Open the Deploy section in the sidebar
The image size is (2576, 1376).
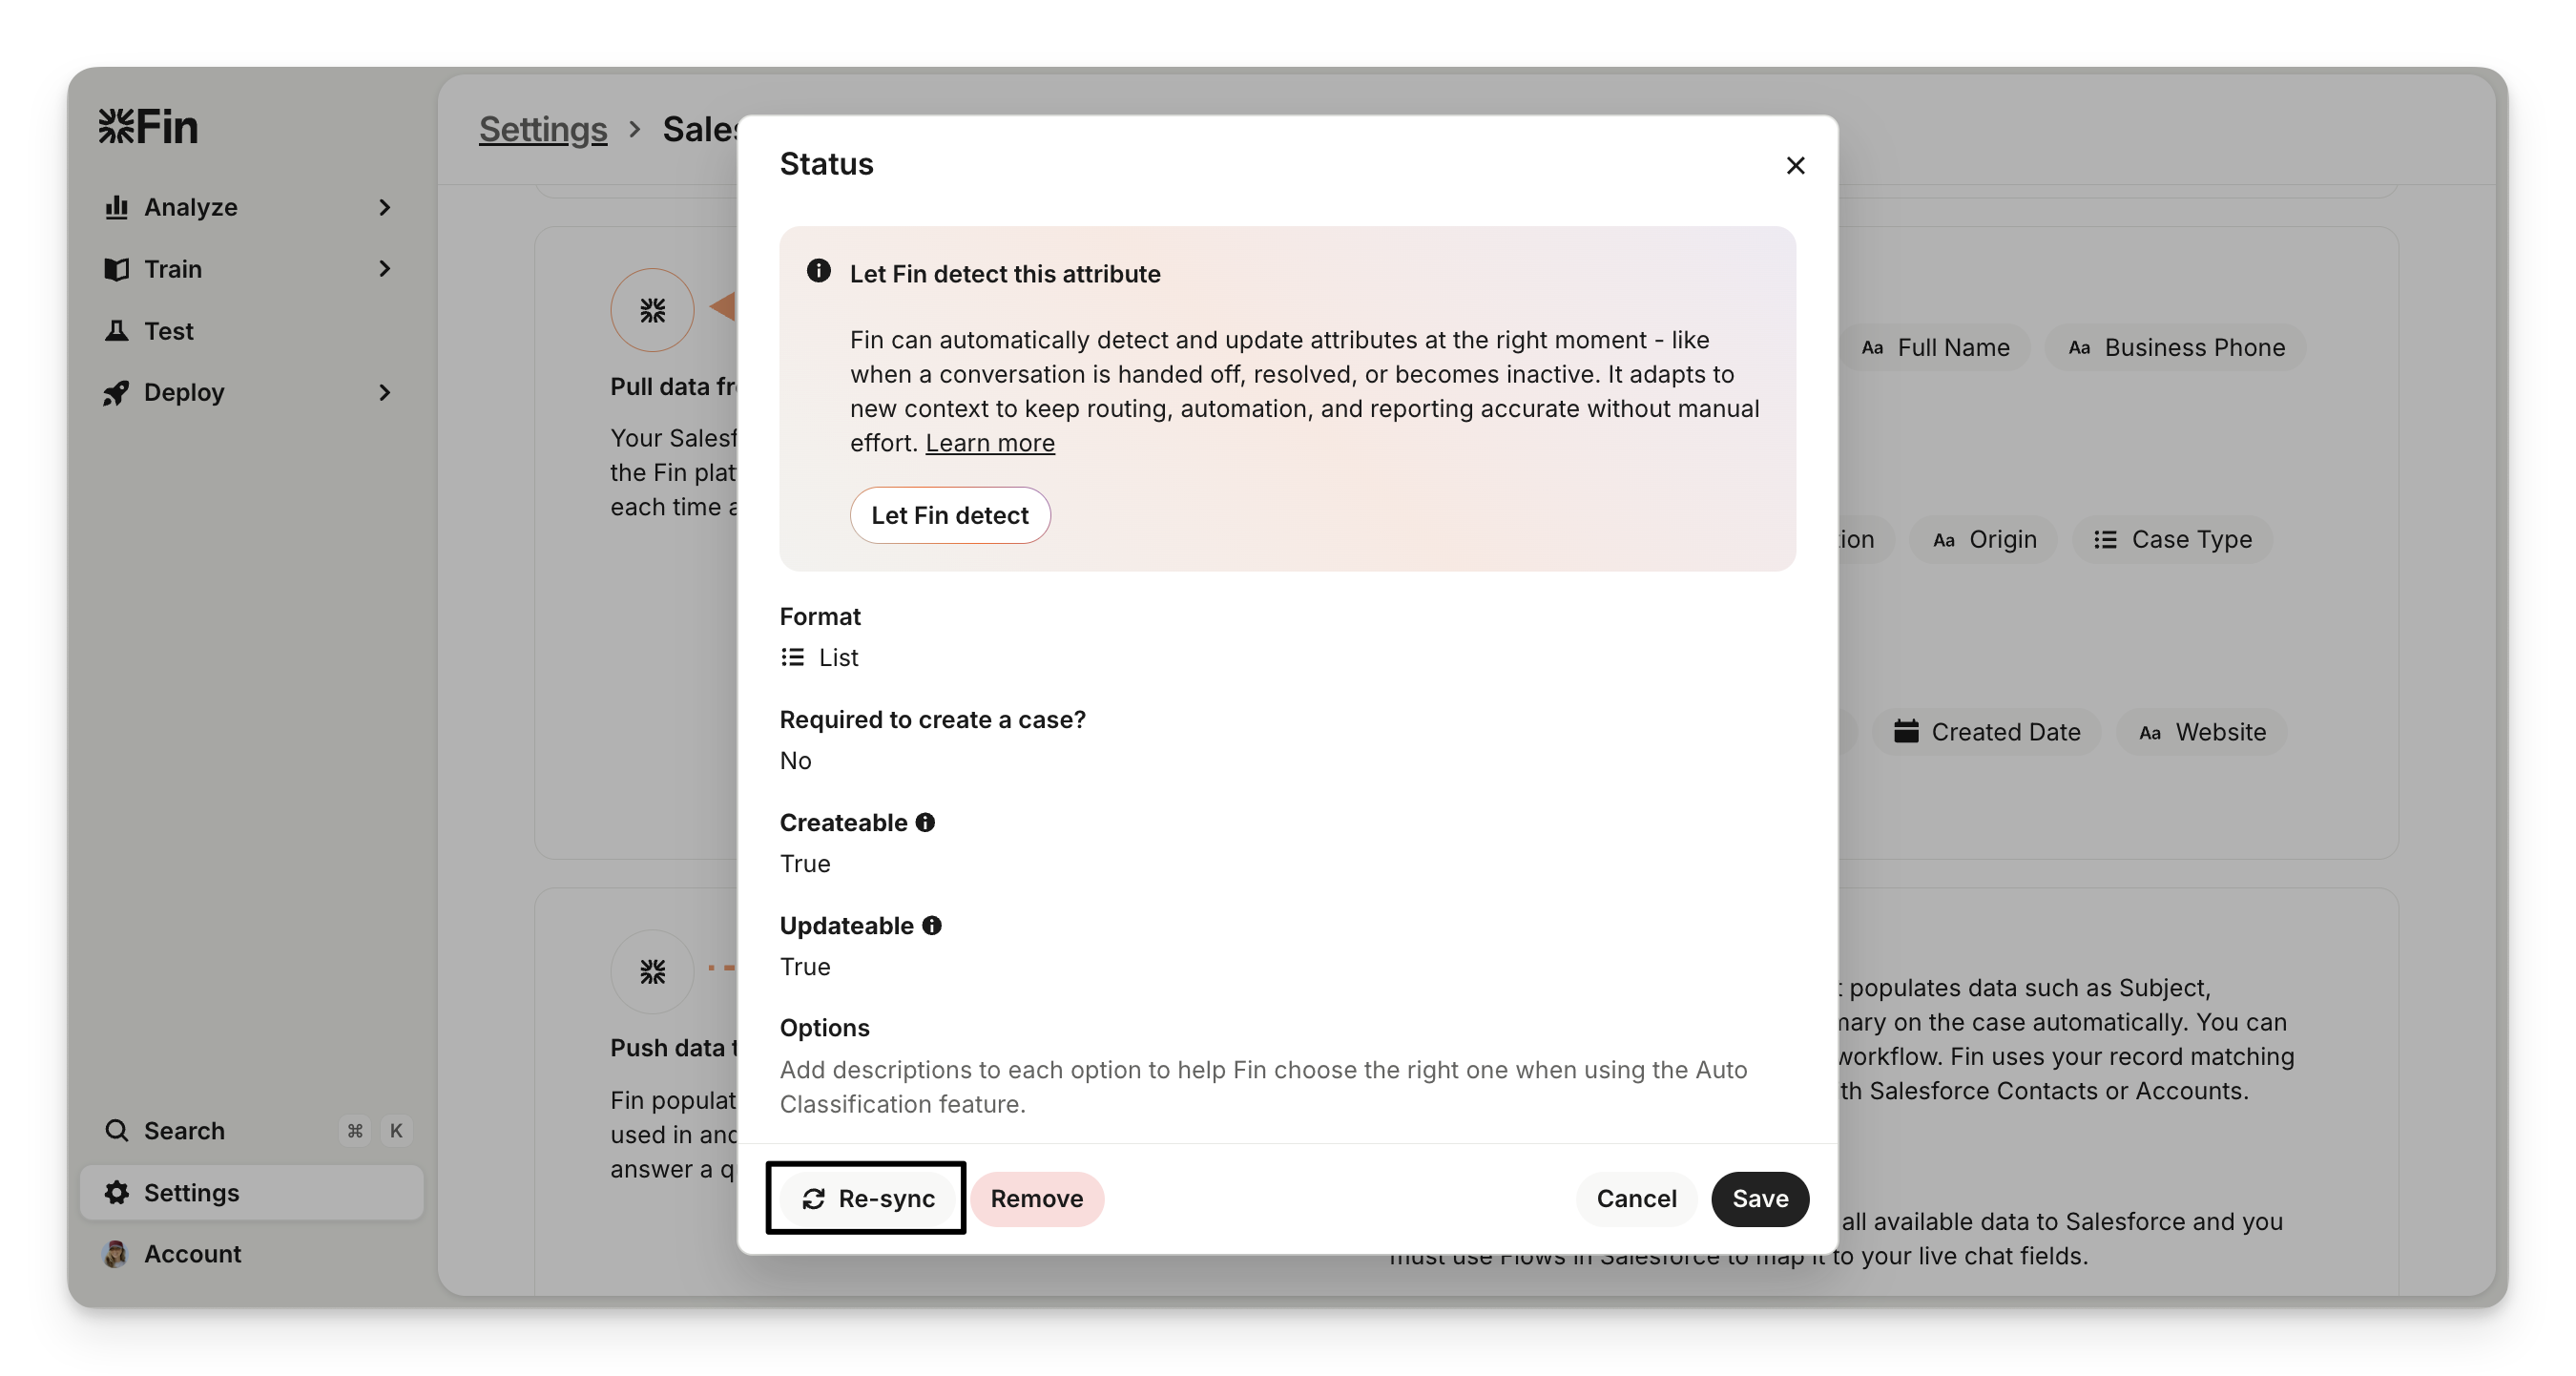pos(184,393)
